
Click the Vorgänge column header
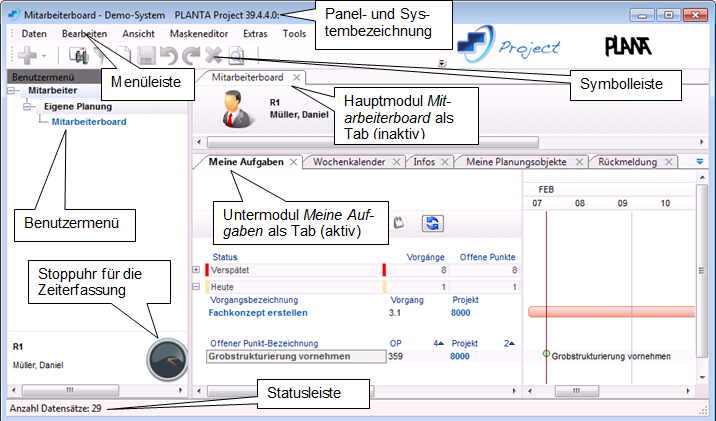coord(426,257)
